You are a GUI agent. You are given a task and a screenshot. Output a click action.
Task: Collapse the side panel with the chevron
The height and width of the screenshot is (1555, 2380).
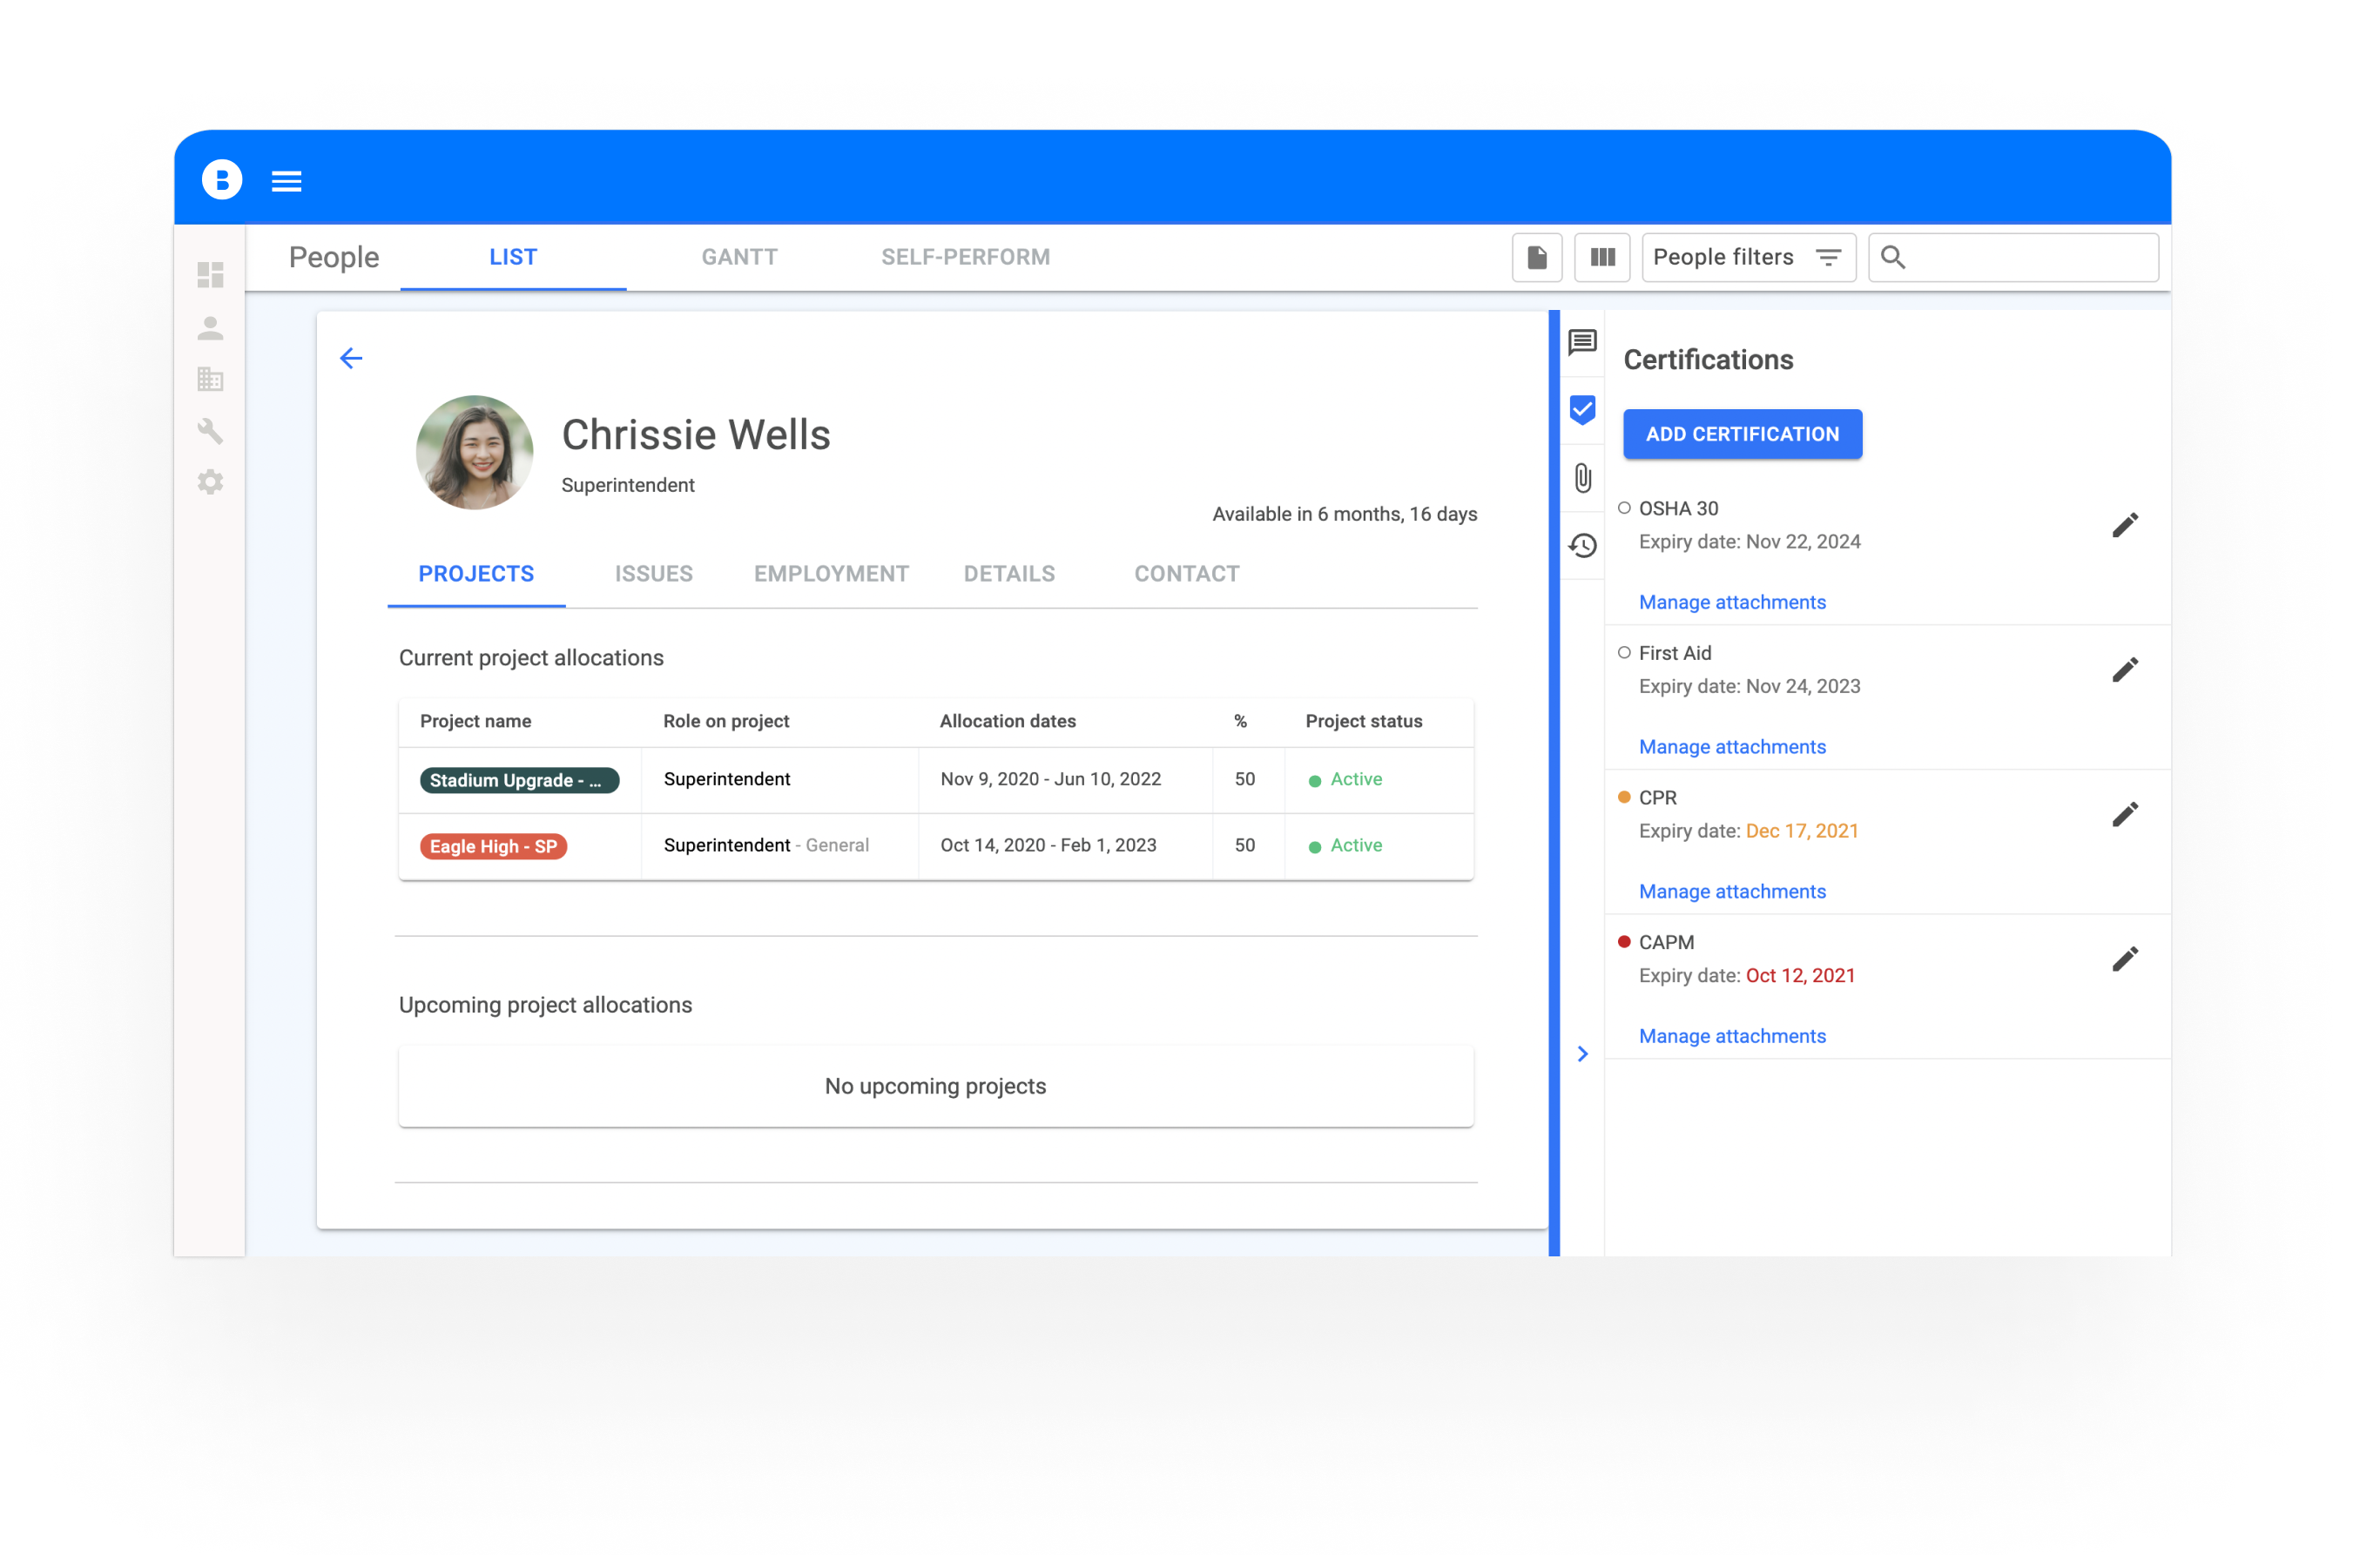1582,1054
